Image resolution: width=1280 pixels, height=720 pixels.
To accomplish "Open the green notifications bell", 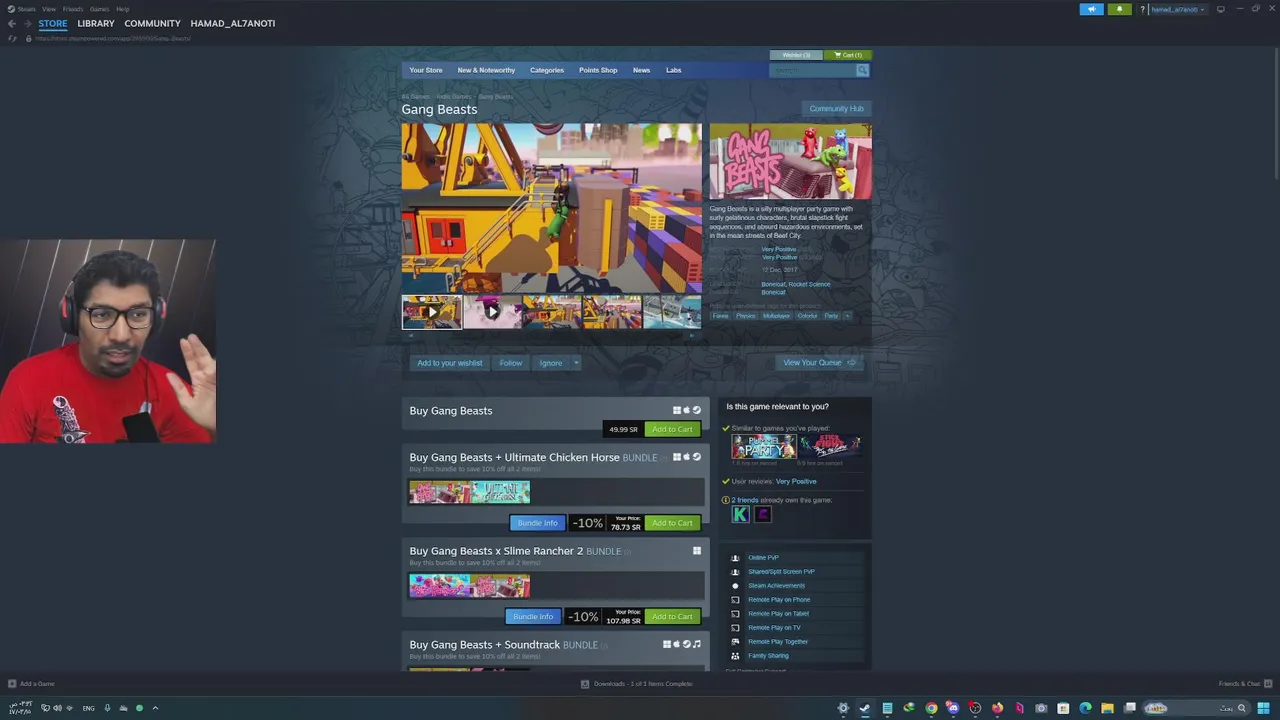I will (x=1119, y=9).
